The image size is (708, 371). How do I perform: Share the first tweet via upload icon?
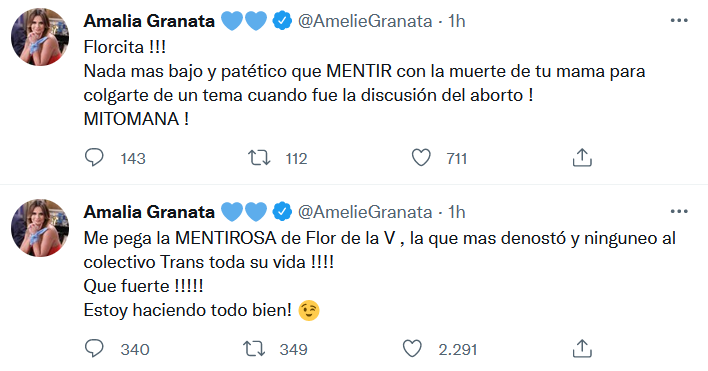[x=582, y=158]
